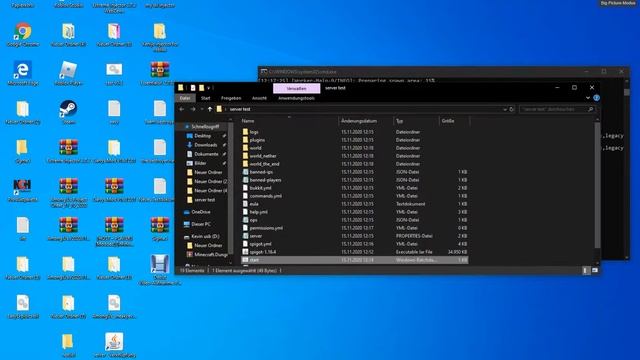This screenshot has height=360, width=640.
Task: Refresh the server test folder view
Action: (511, 109)
